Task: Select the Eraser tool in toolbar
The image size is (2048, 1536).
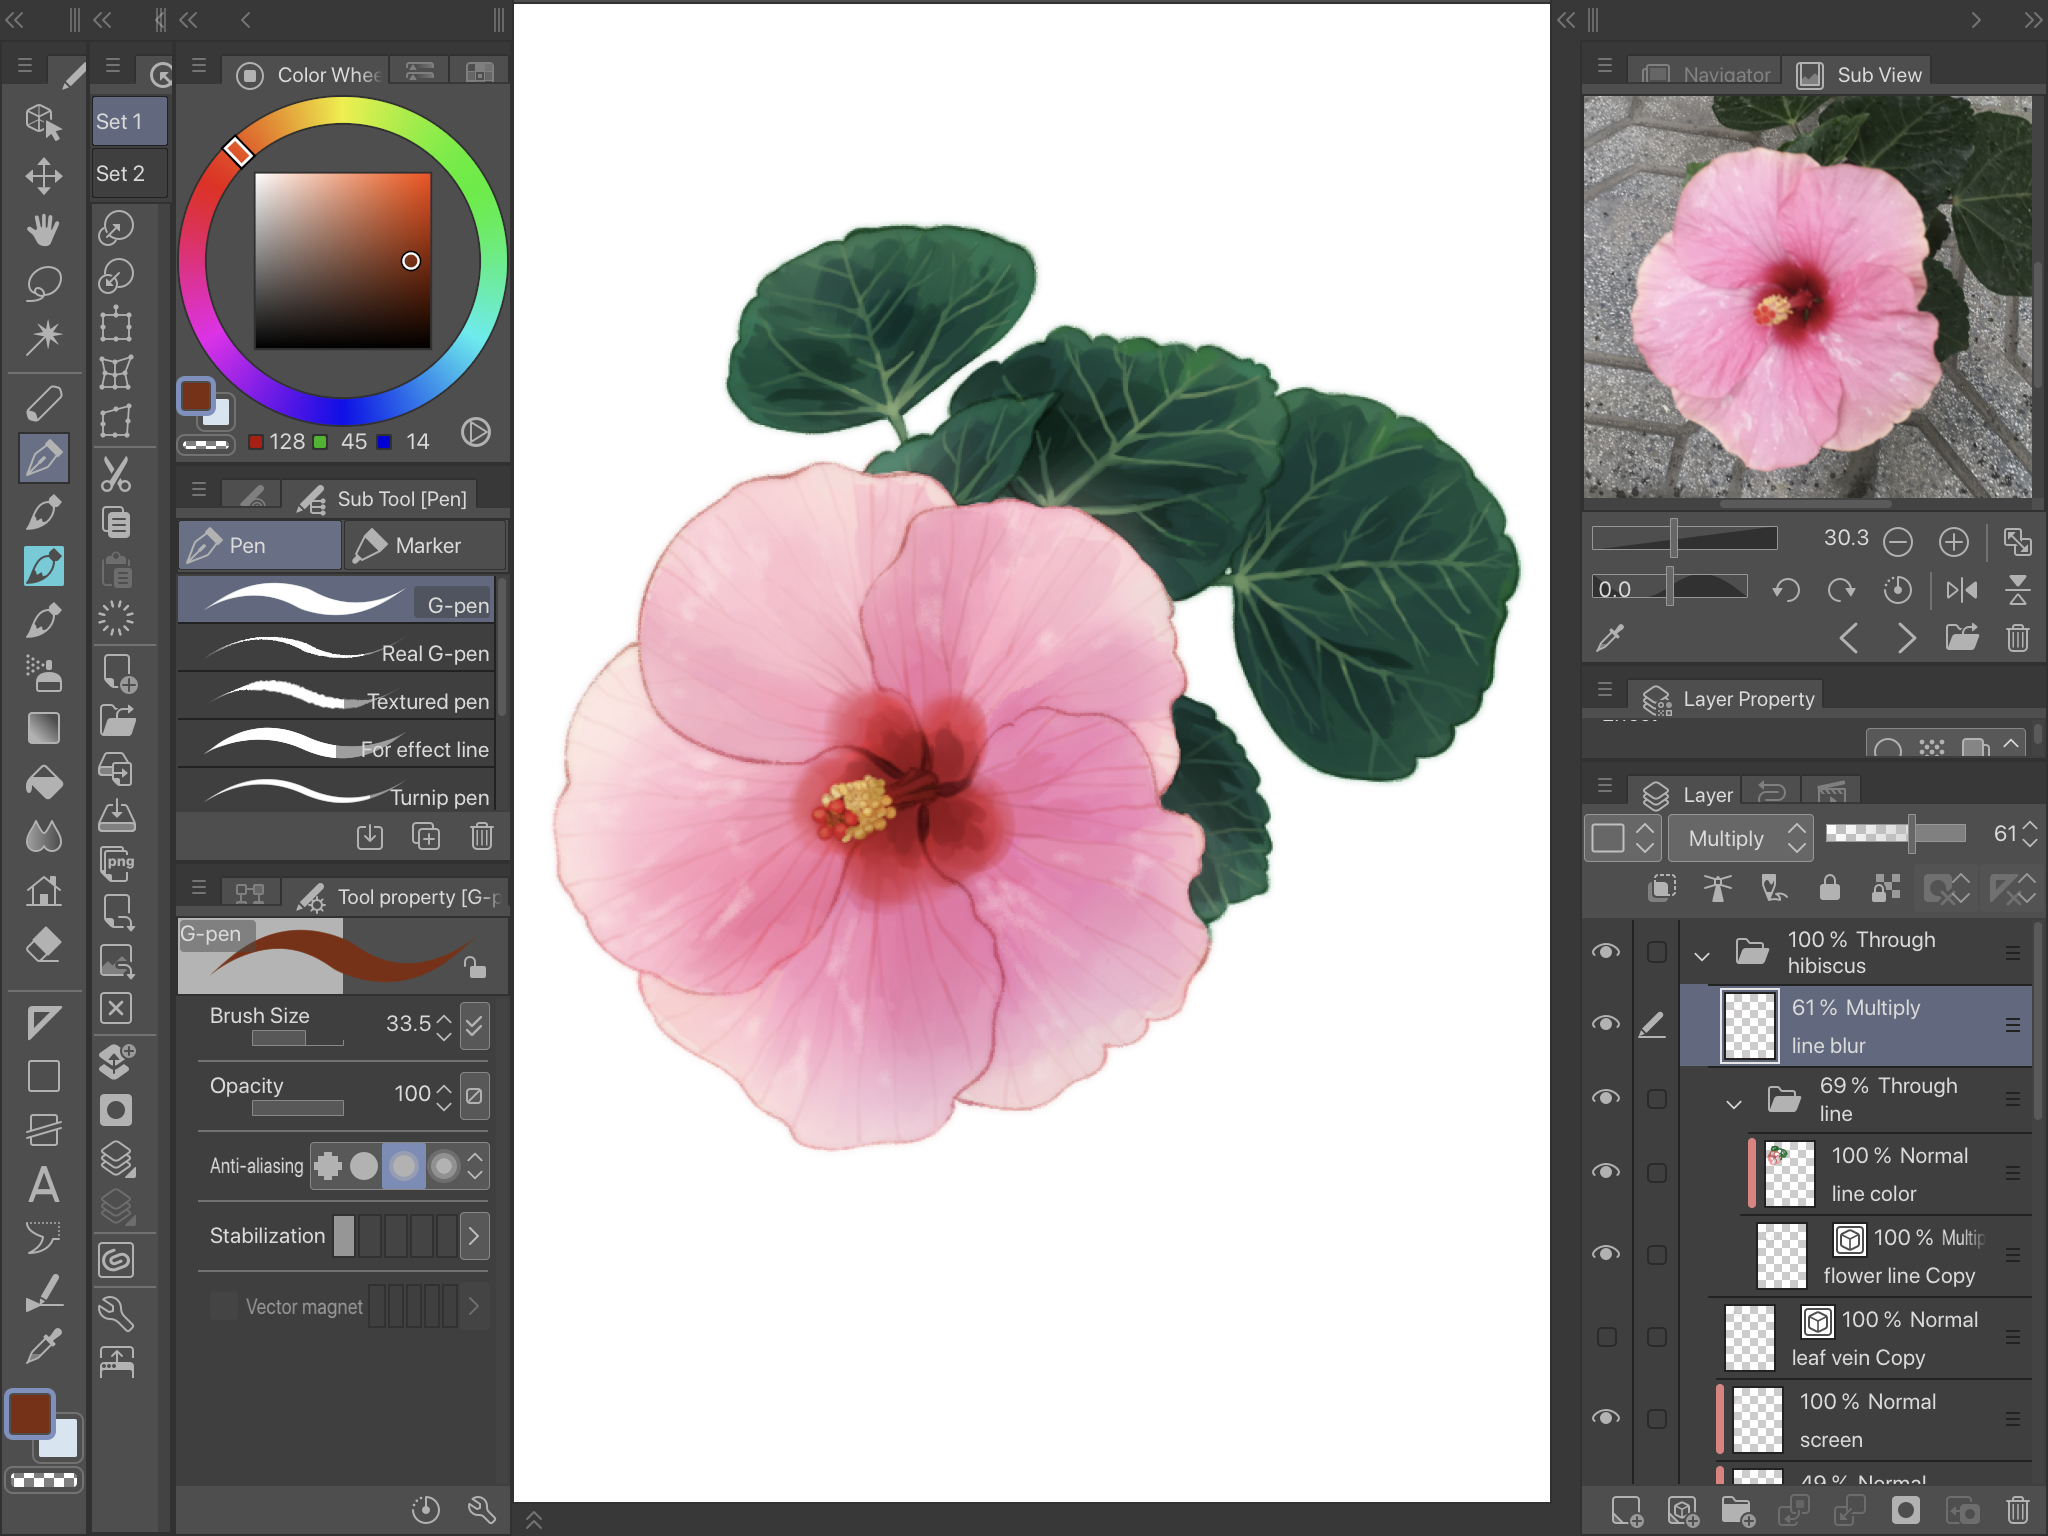Action: tap(43, 943)
